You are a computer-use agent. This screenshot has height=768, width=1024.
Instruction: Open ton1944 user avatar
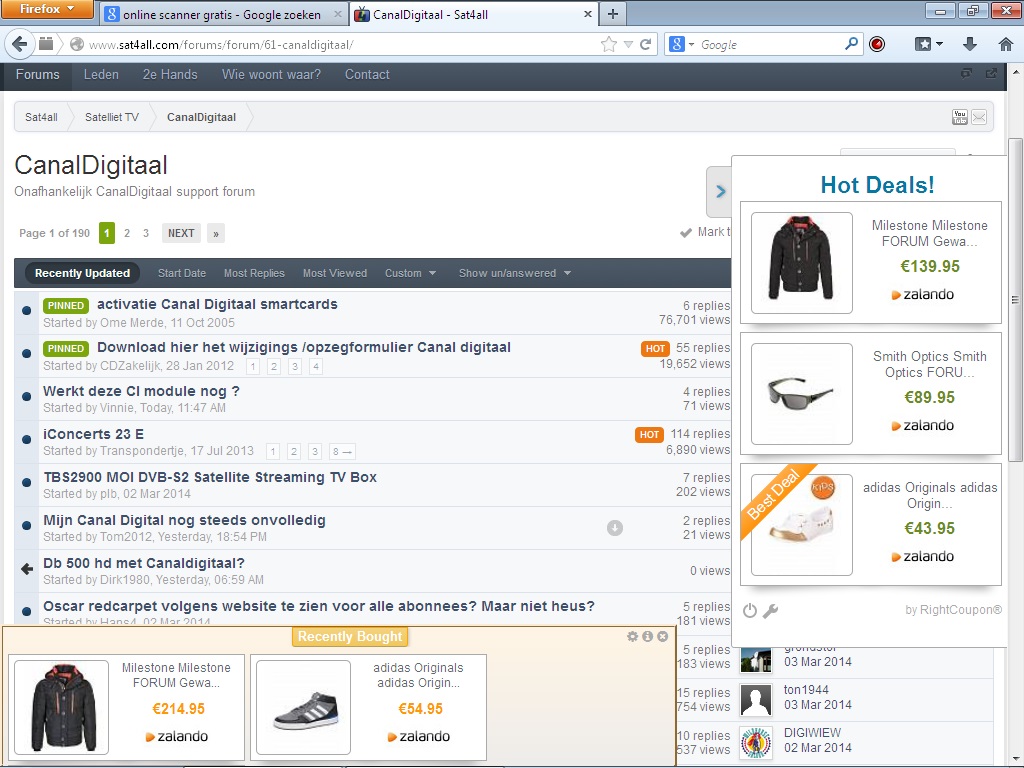tap(756, 701)
